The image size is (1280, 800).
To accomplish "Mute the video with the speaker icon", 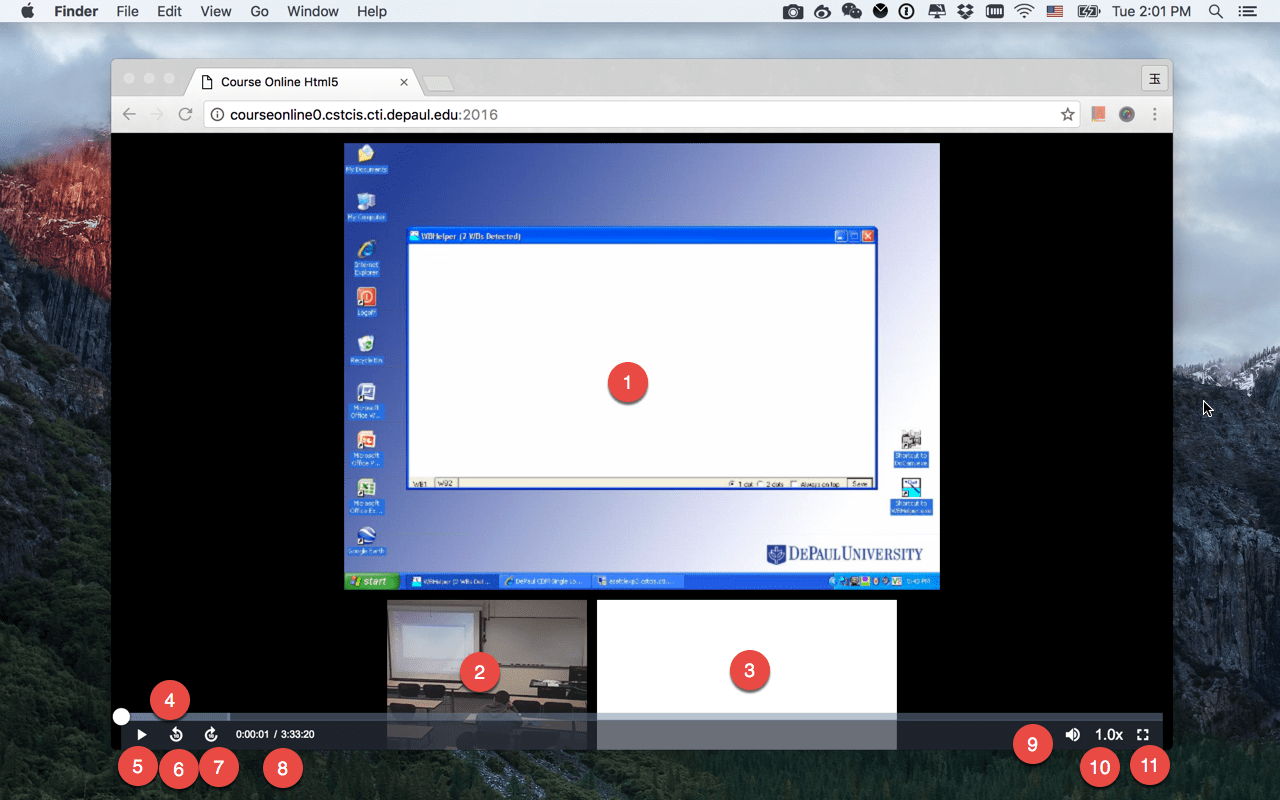I will tap(1073, 734).
